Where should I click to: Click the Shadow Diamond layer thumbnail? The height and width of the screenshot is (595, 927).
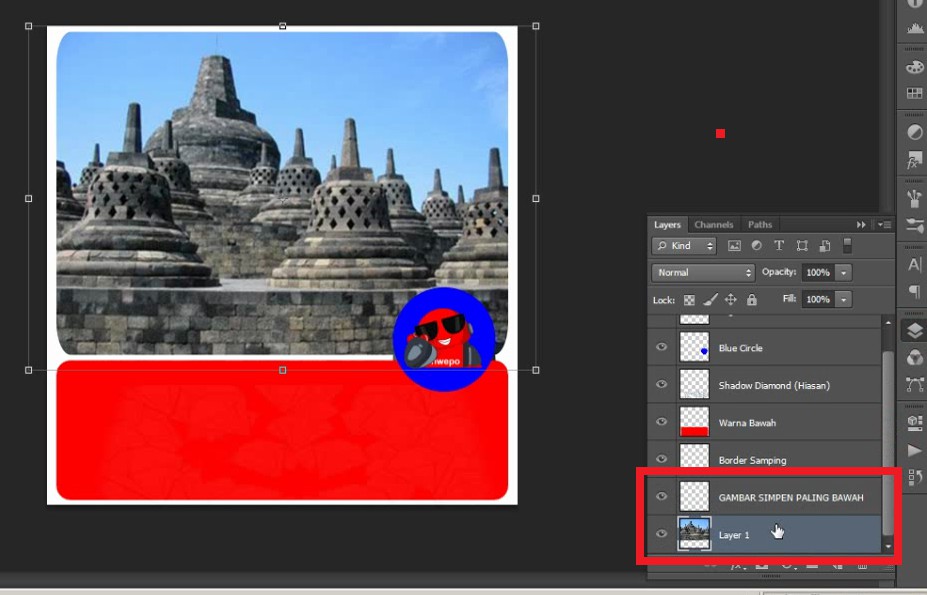(694, 384)
